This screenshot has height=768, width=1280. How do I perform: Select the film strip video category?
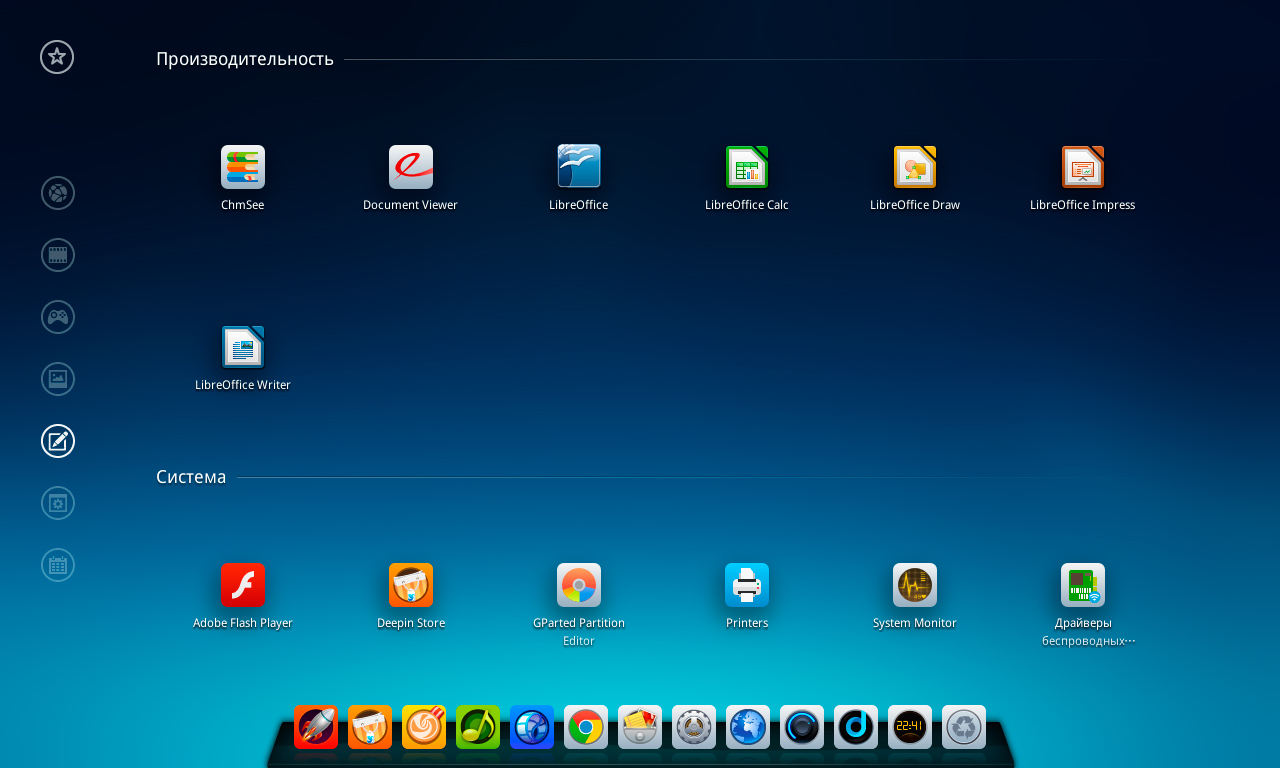coord(58,255)
